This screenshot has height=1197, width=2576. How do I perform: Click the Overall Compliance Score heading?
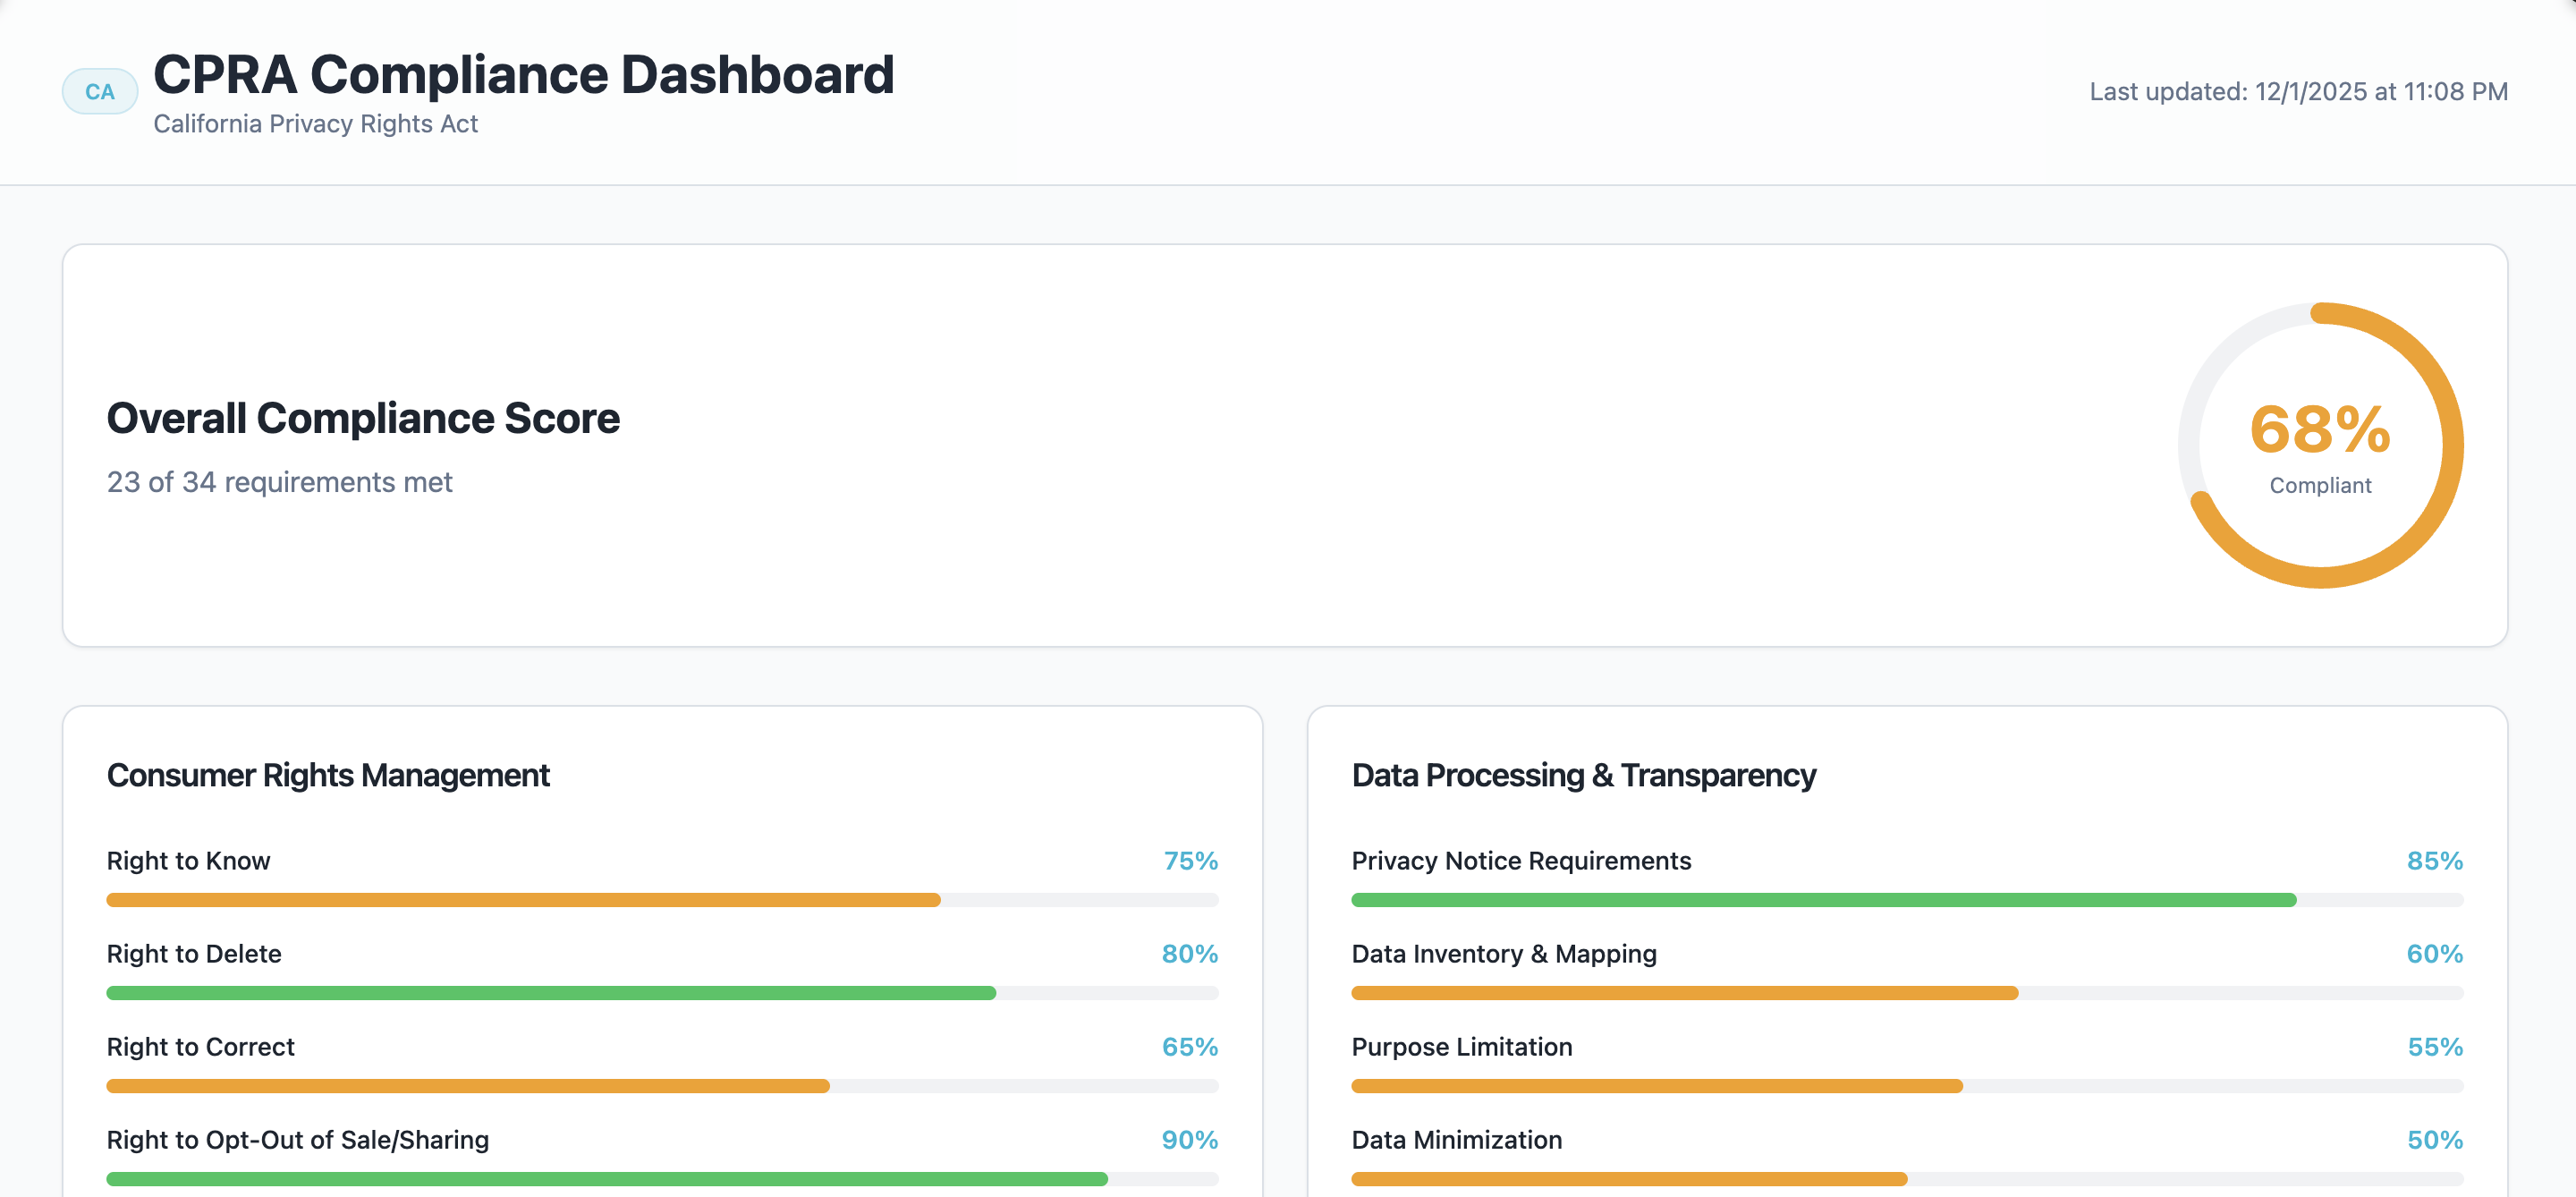[x=363, y=418]
